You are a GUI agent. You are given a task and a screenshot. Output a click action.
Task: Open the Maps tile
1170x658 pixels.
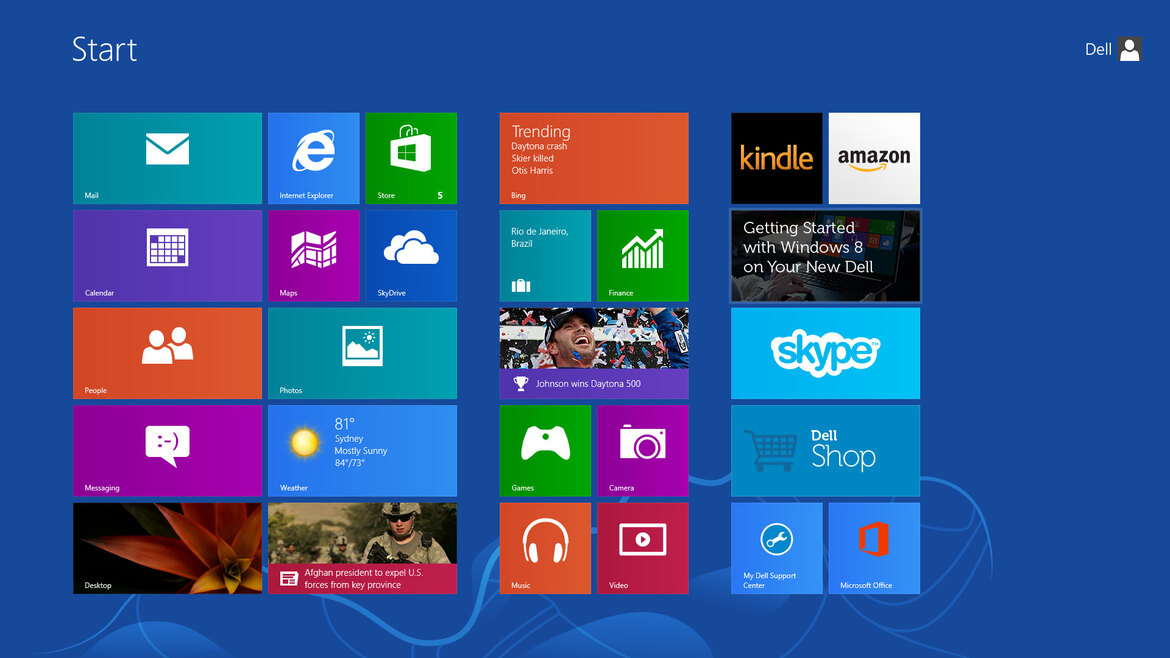[x=313, y=256]
